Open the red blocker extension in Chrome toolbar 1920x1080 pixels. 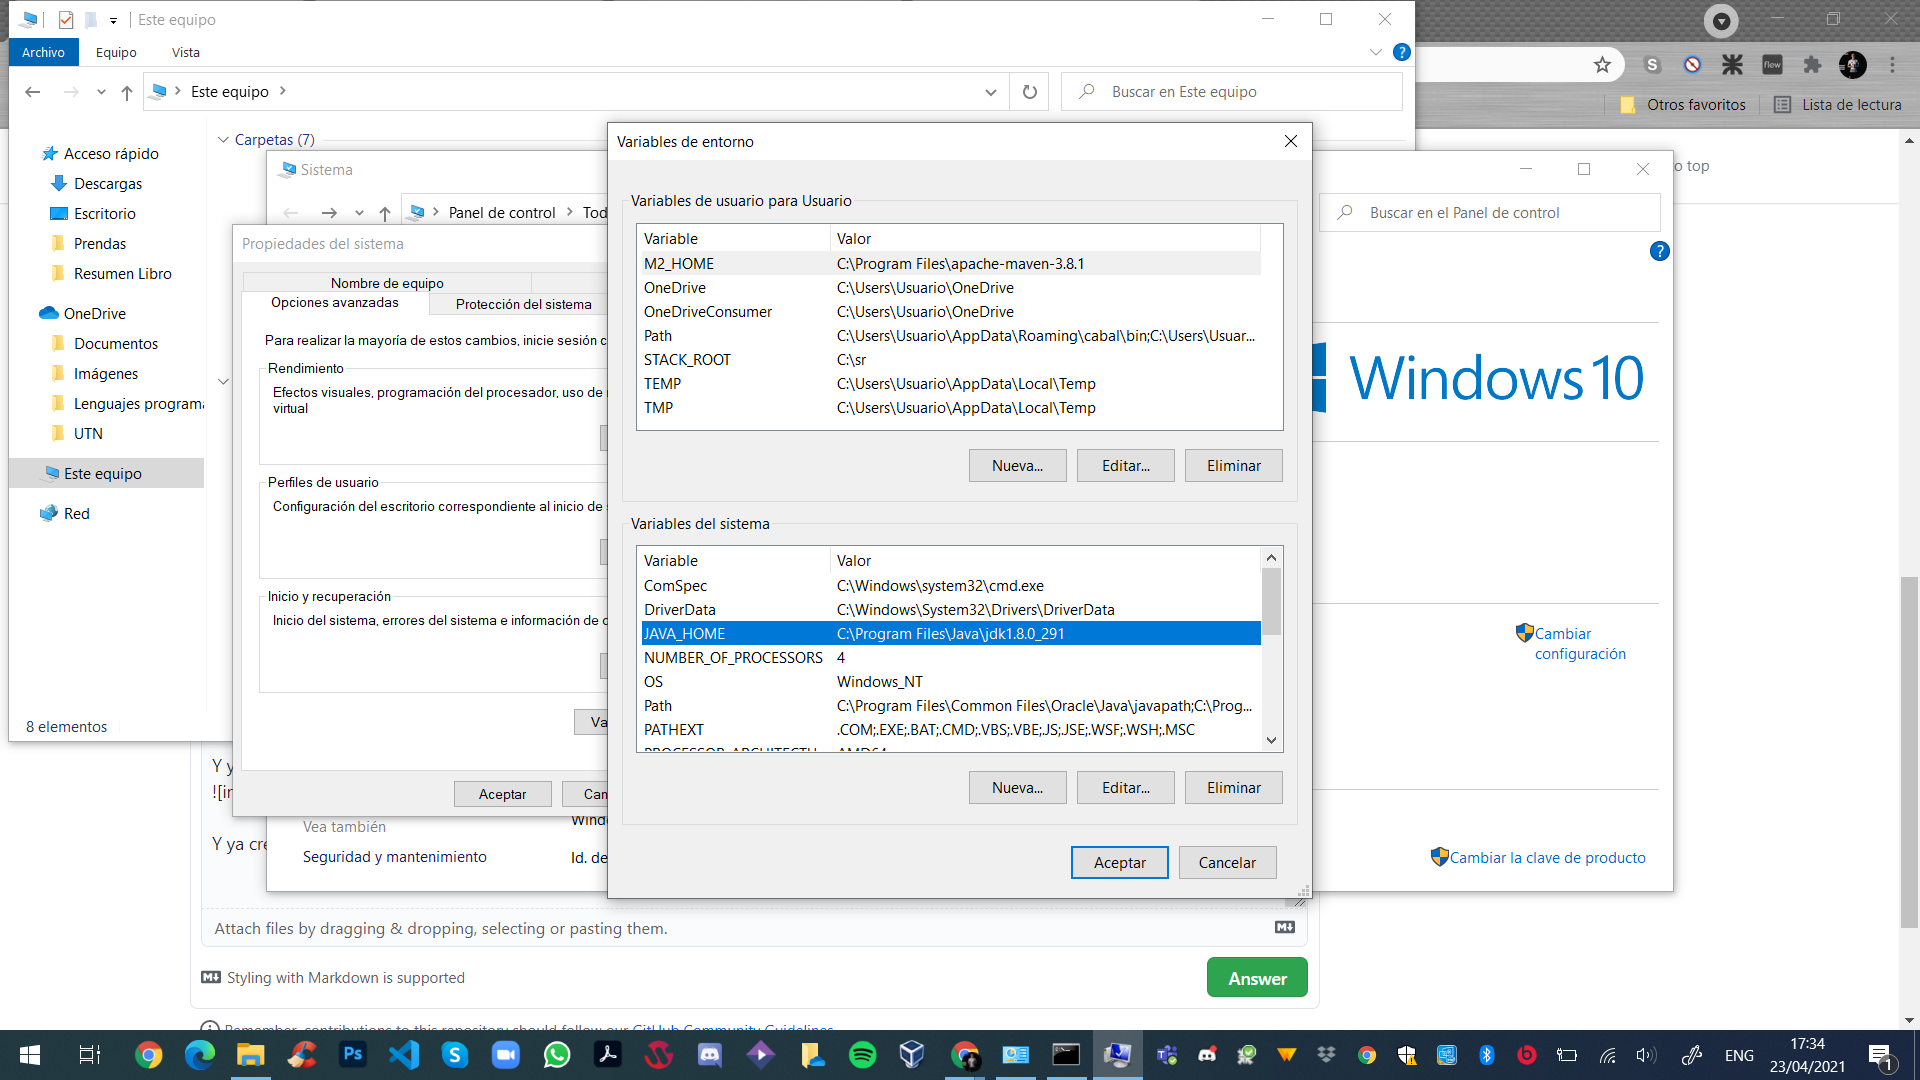(x=1692, y=65)
